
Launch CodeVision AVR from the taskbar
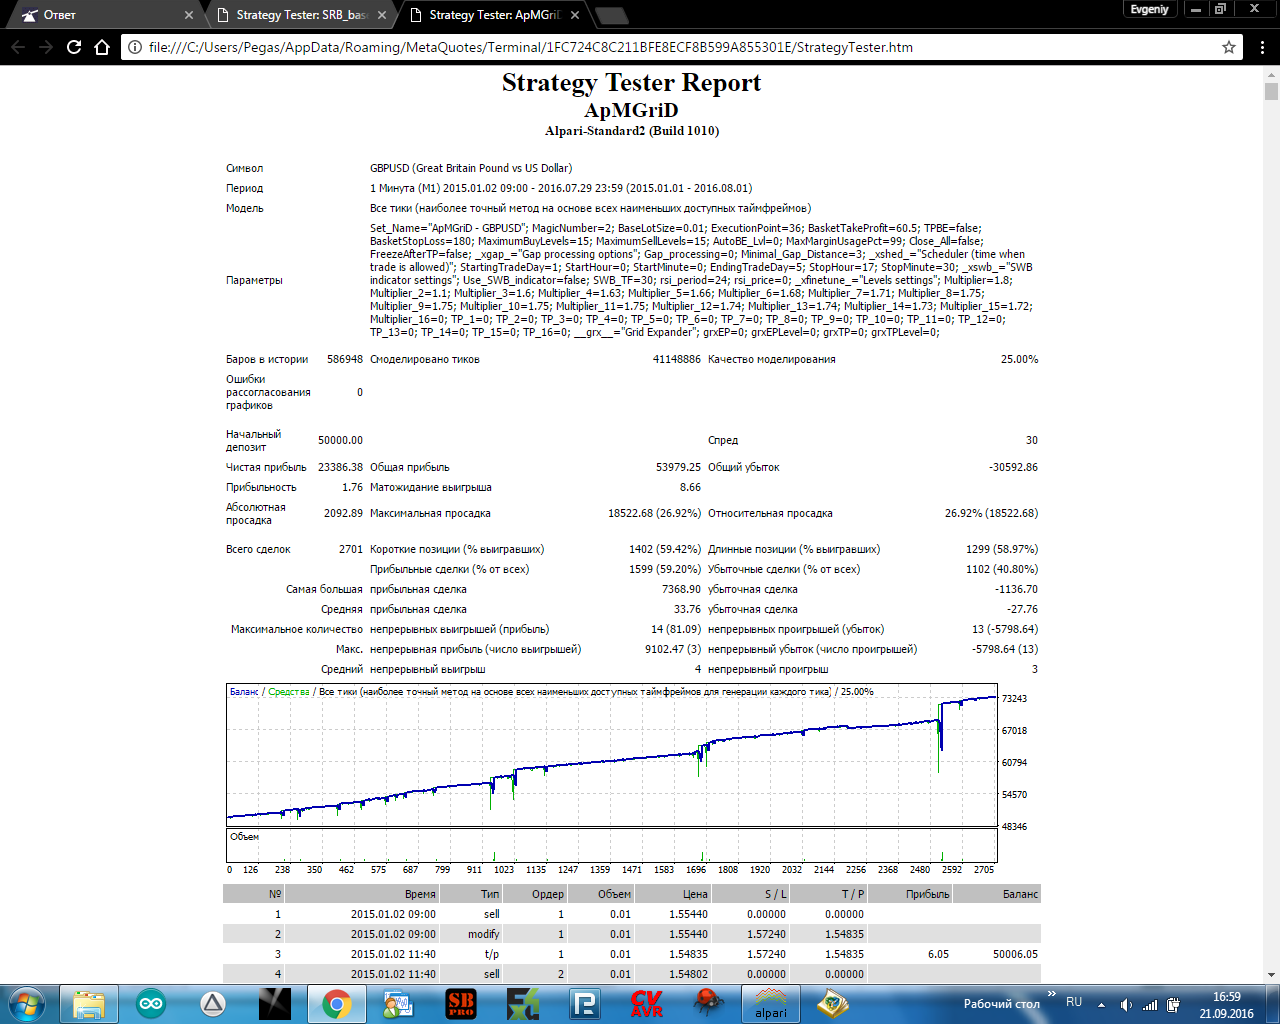point(647,1003)
